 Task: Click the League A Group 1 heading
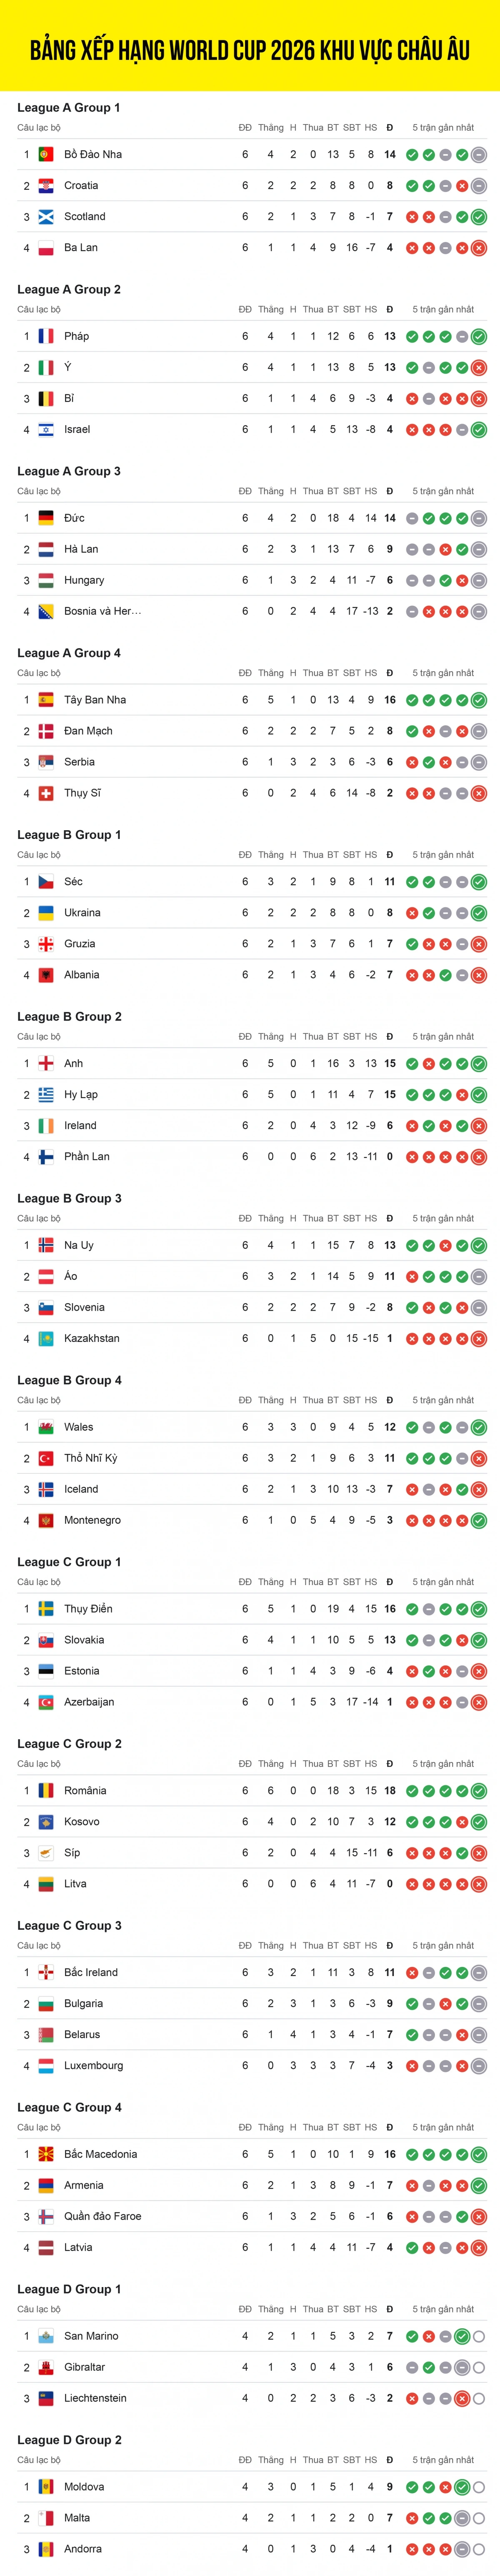[x=68, y=107]
